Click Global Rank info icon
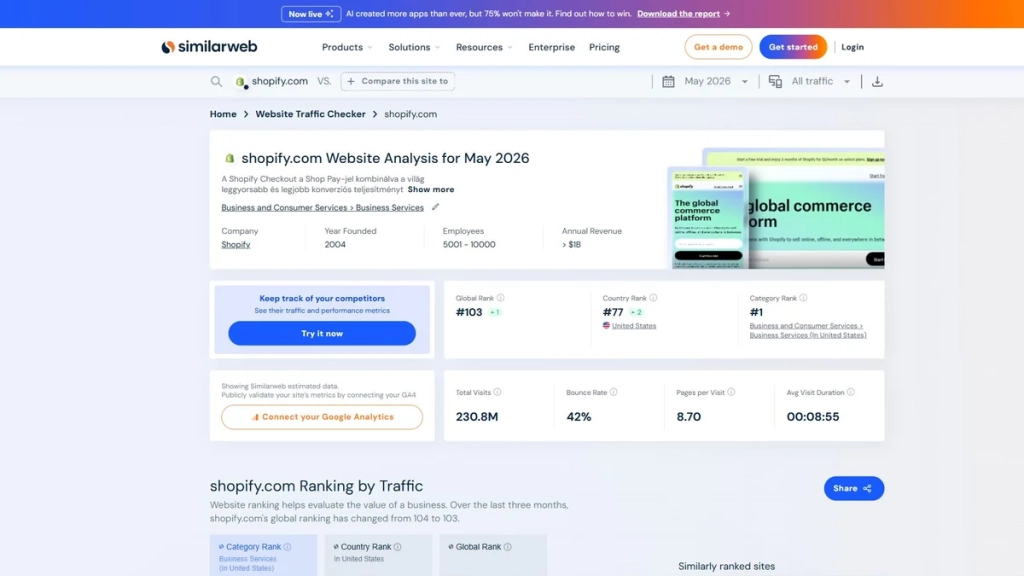Image resolution: width=1024 pixels, height=576 pixels. pos(500,298)
